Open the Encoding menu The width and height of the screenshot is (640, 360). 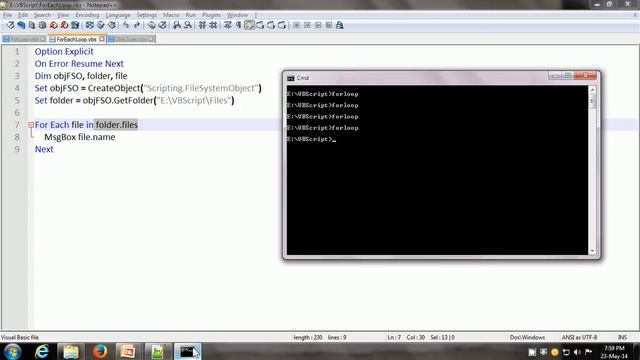coord(87,15)
